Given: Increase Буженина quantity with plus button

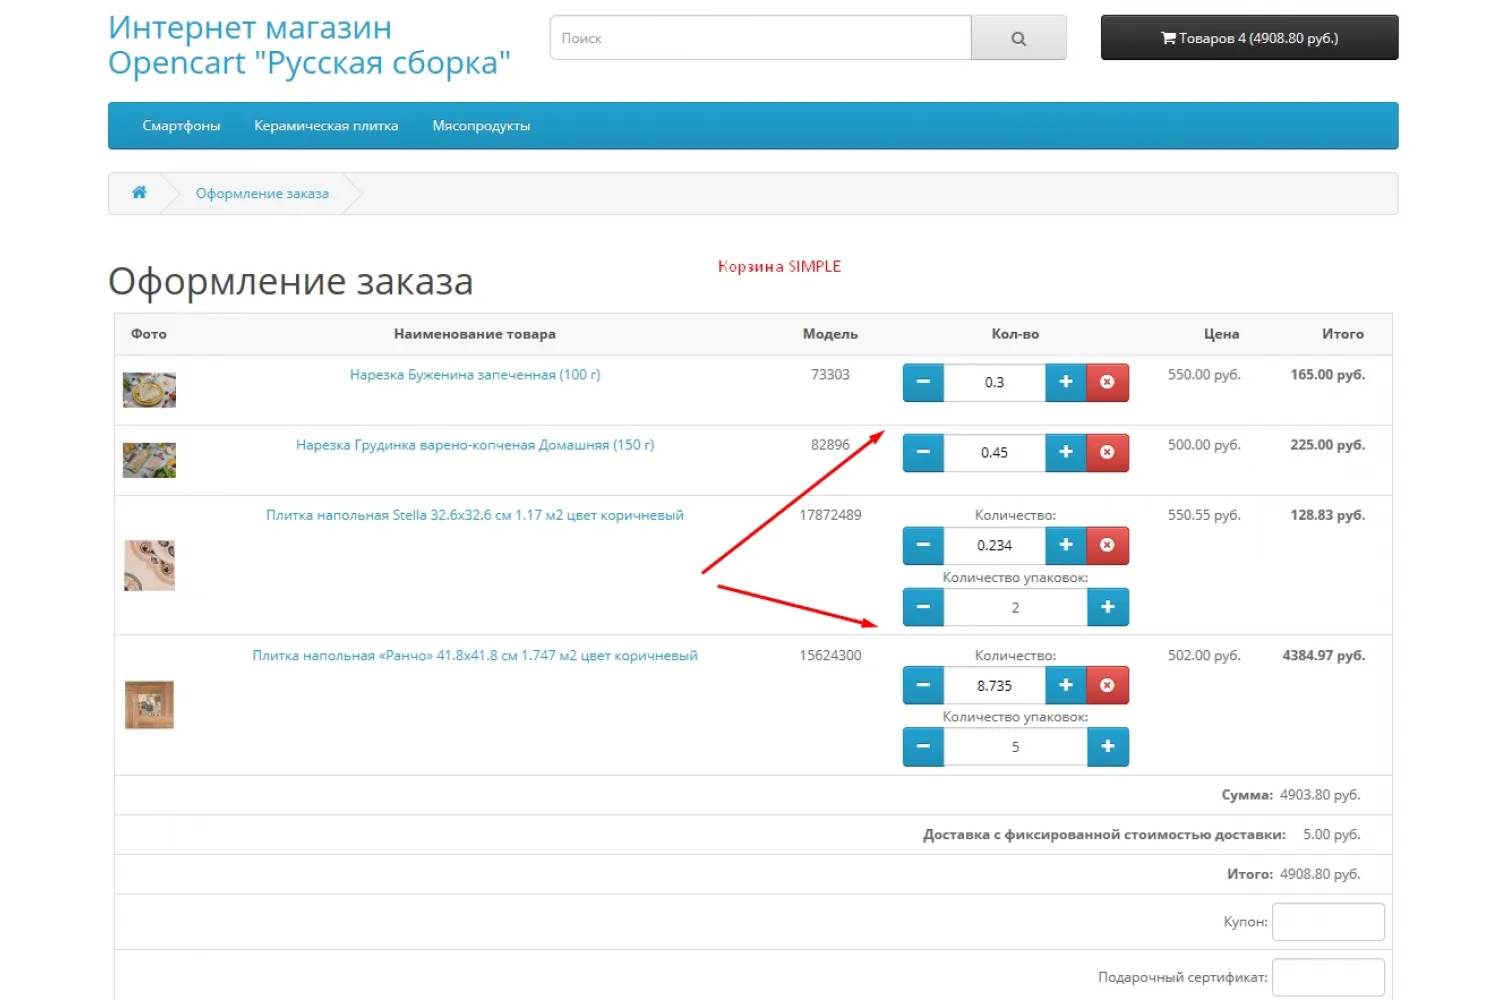Looking at the screenshot, I should click(x=1066, y=382).
